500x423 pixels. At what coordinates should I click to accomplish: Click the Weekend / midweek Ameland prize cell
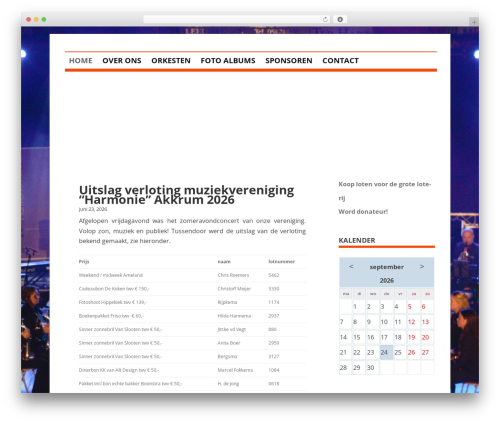point(111,275)
